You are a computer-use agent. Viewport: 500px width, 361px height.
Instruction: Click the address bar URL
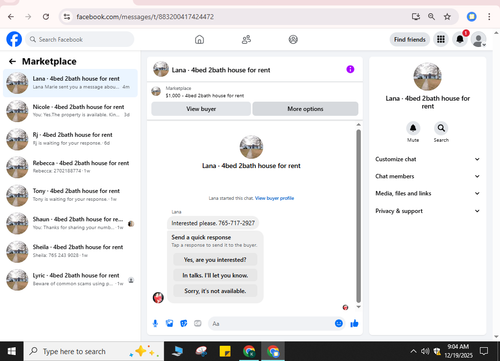pyautogui.click(x=145, y=17)
